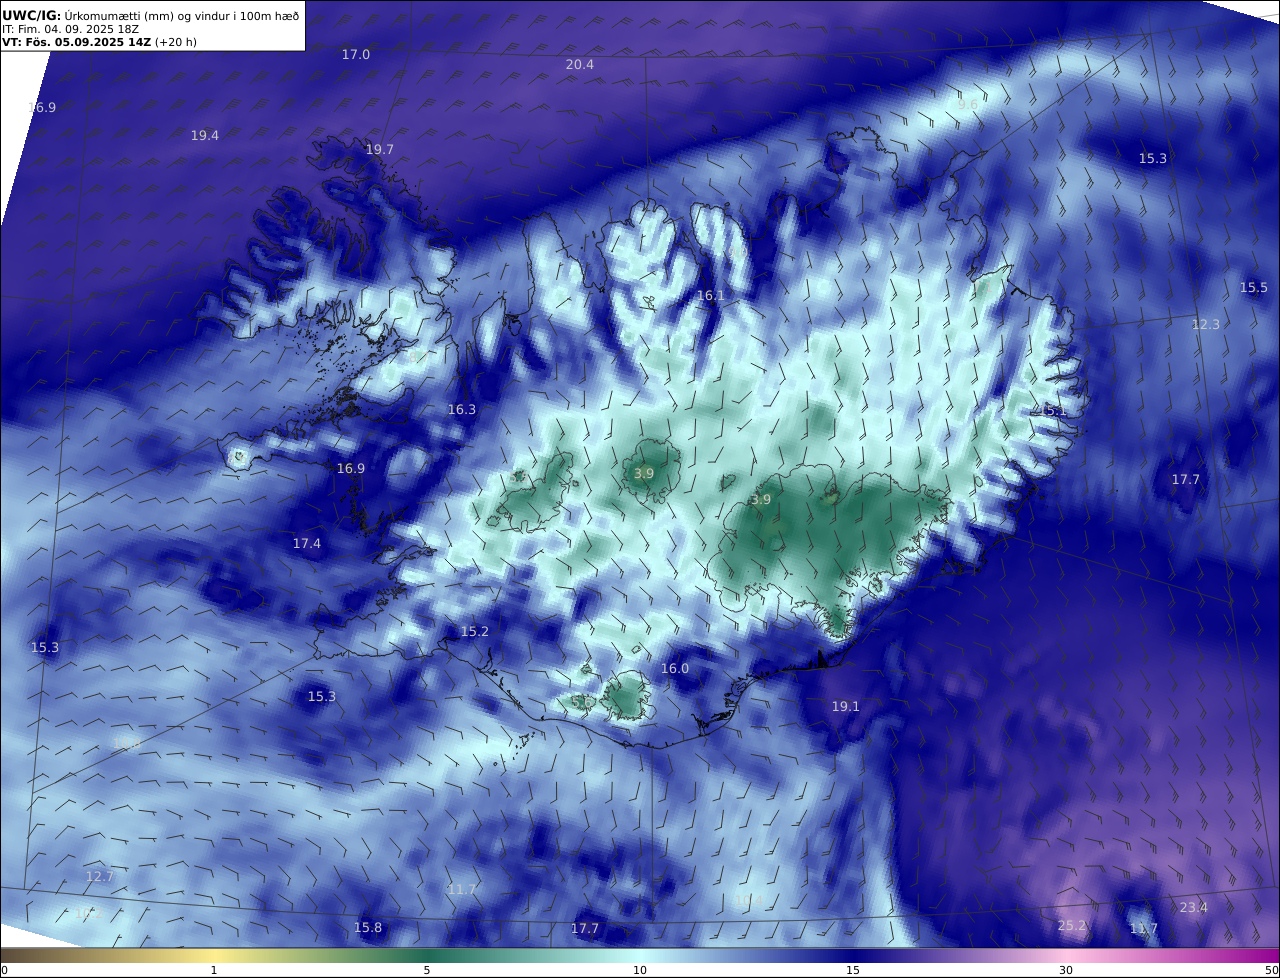Click the 17.0 value label
The height and width of the screenshot is (978, 1280).
click(x=356, y=54)
